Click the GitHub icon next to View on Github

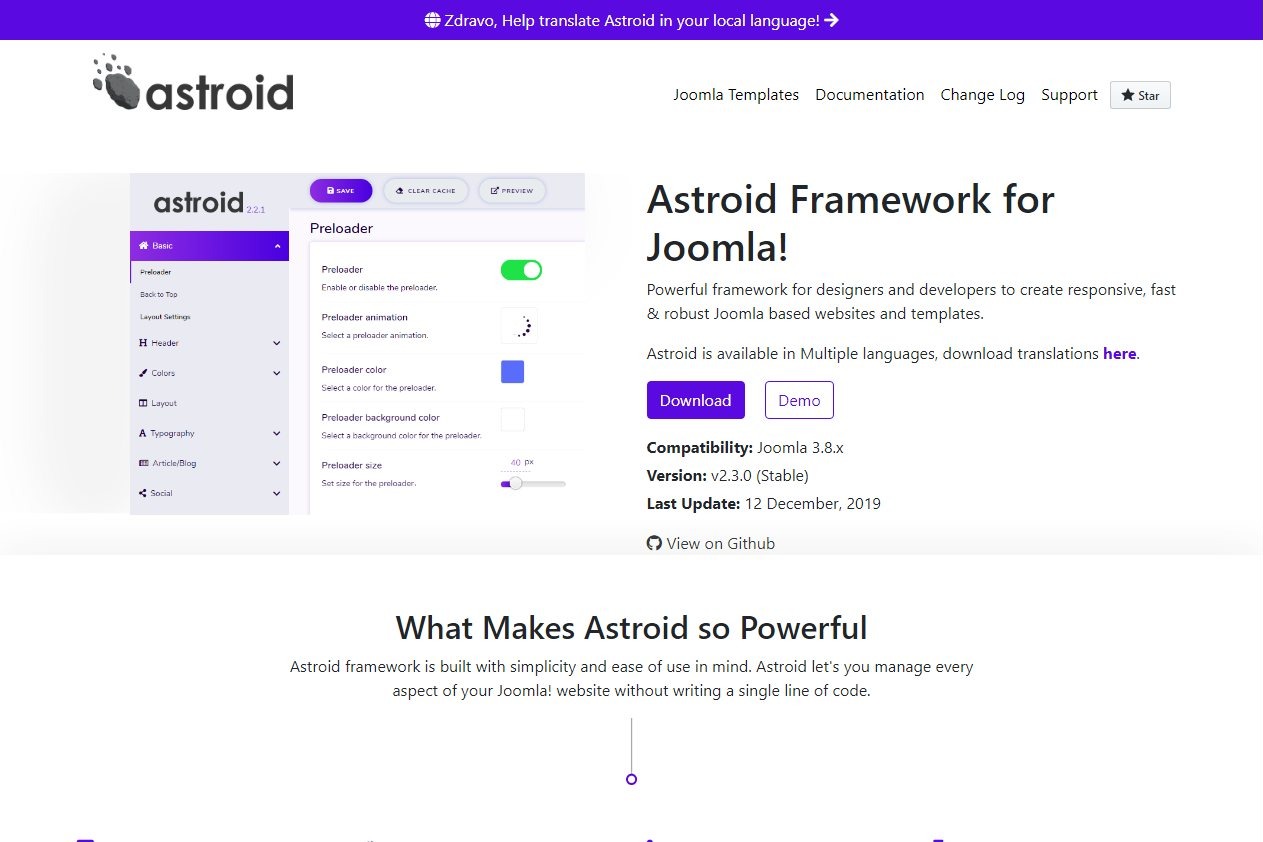pos(654,543)
